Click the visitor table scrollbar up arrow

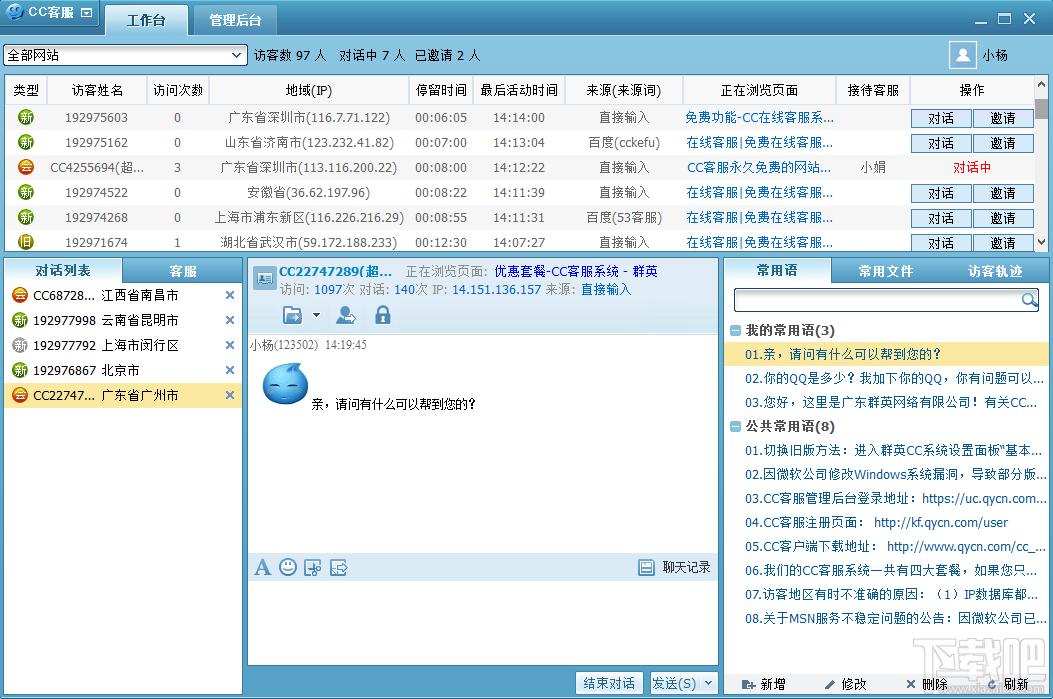click(x=1041, y=85)
